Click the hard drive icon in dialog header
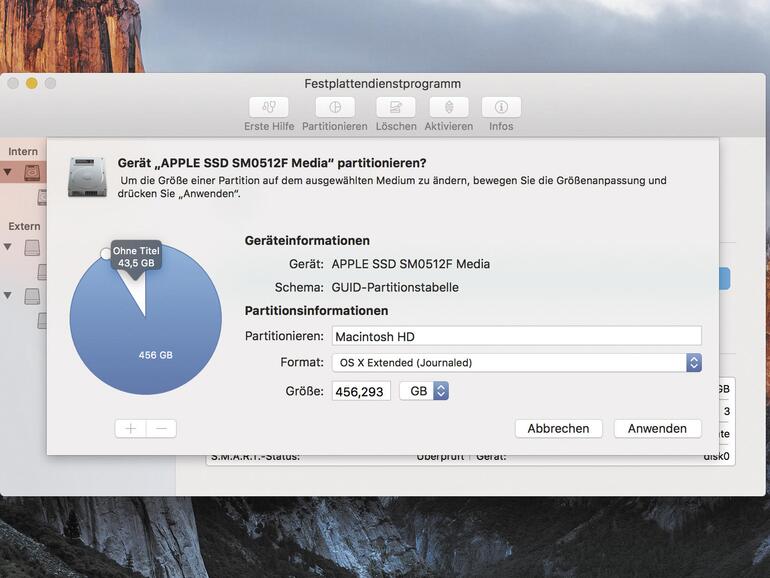770x578 pixels. pos(87,177)
